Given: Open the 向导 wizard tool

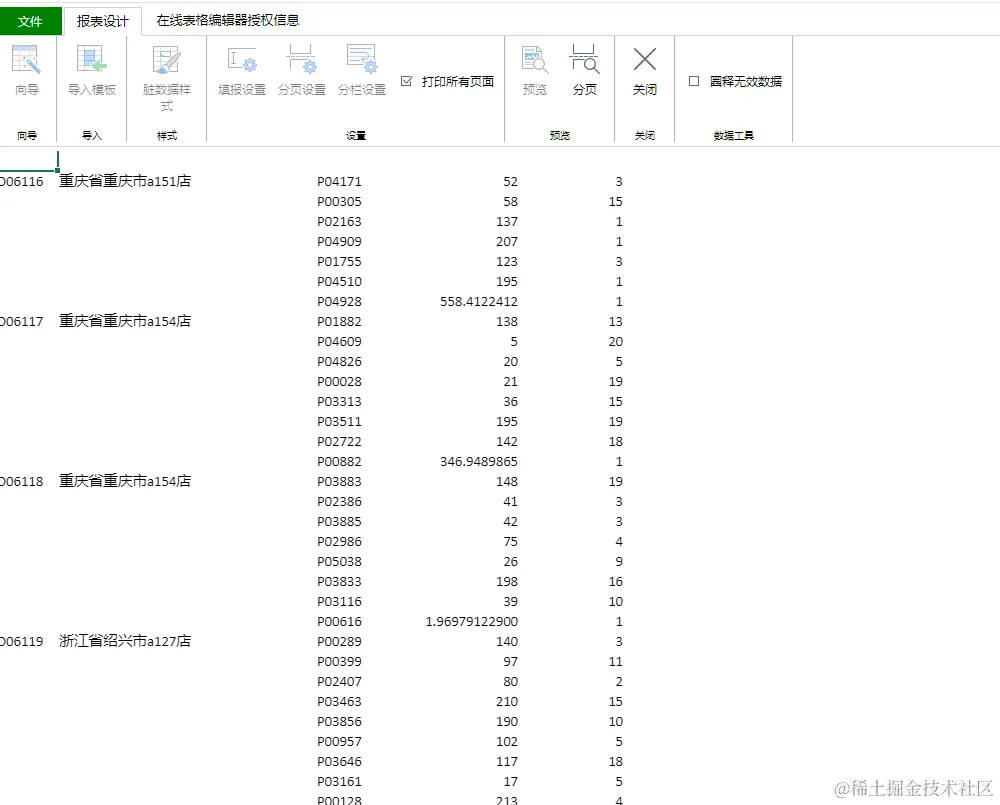Looking at the screenshot, I should click(x=26, y=70).
